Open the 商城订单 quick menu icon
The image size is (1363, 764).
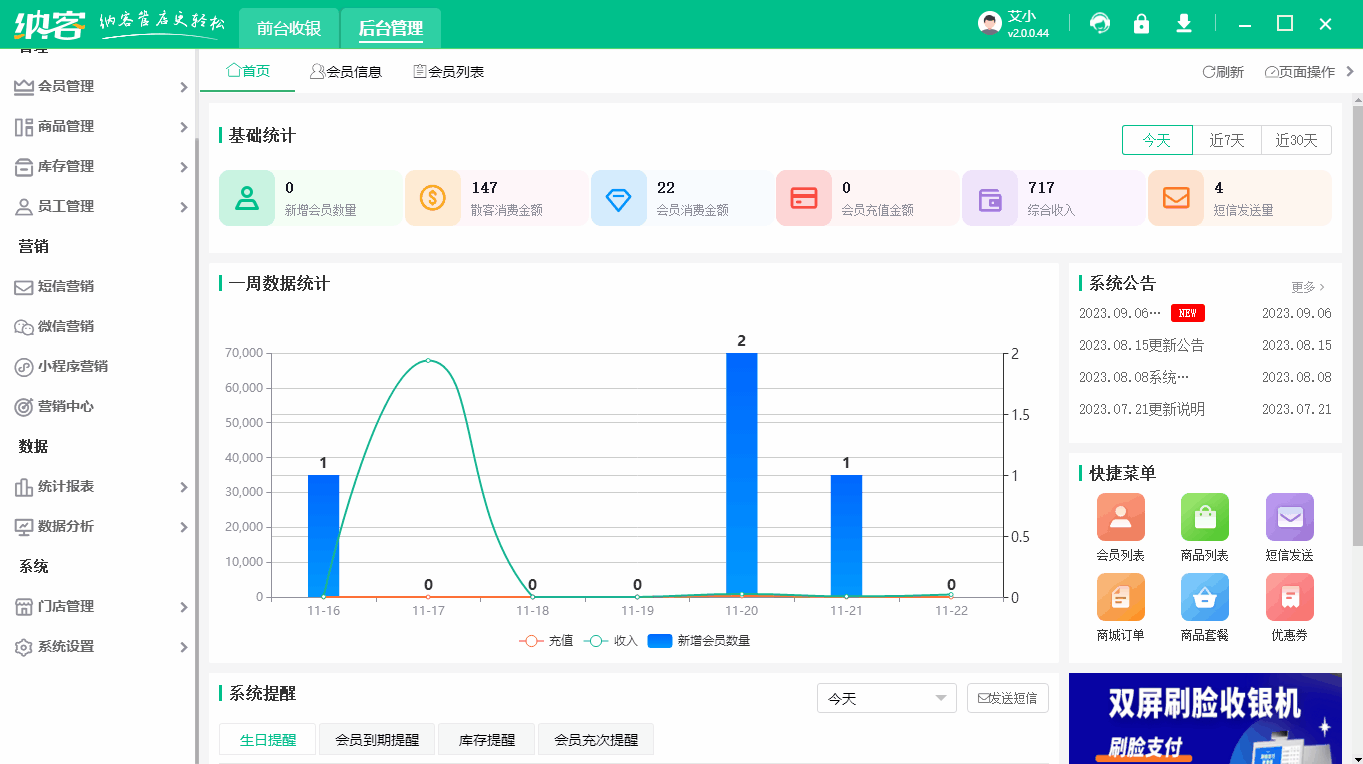pyautogui.click(x=1121, y=597)
